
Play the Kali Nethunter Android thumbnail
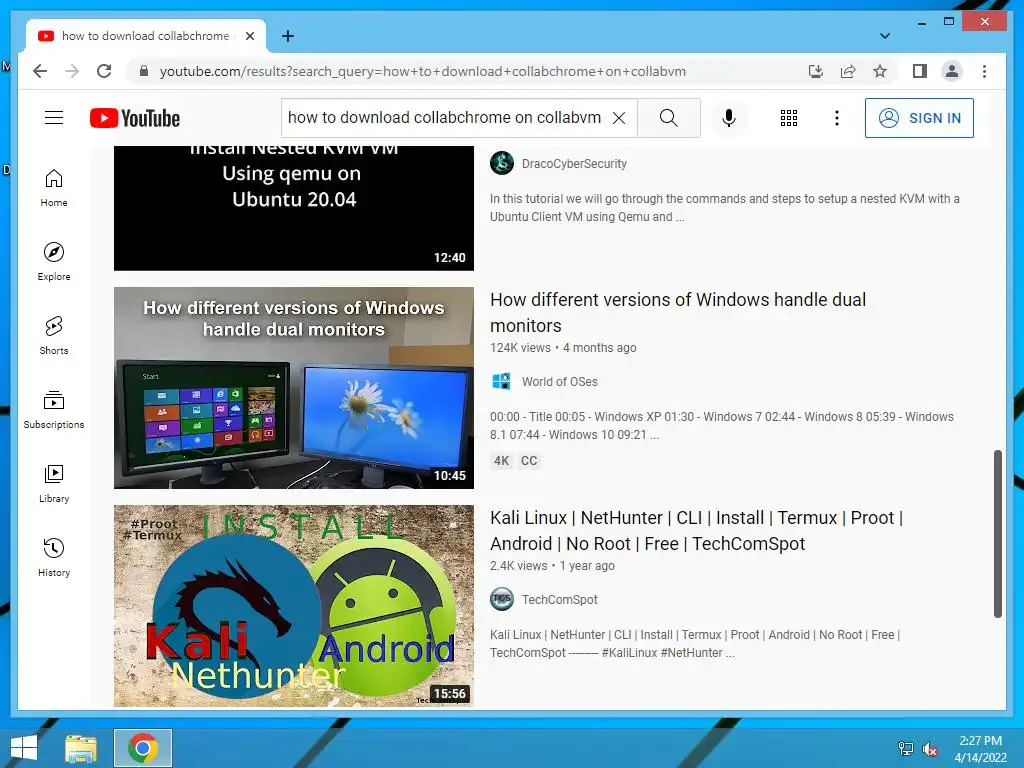[294, 606]
